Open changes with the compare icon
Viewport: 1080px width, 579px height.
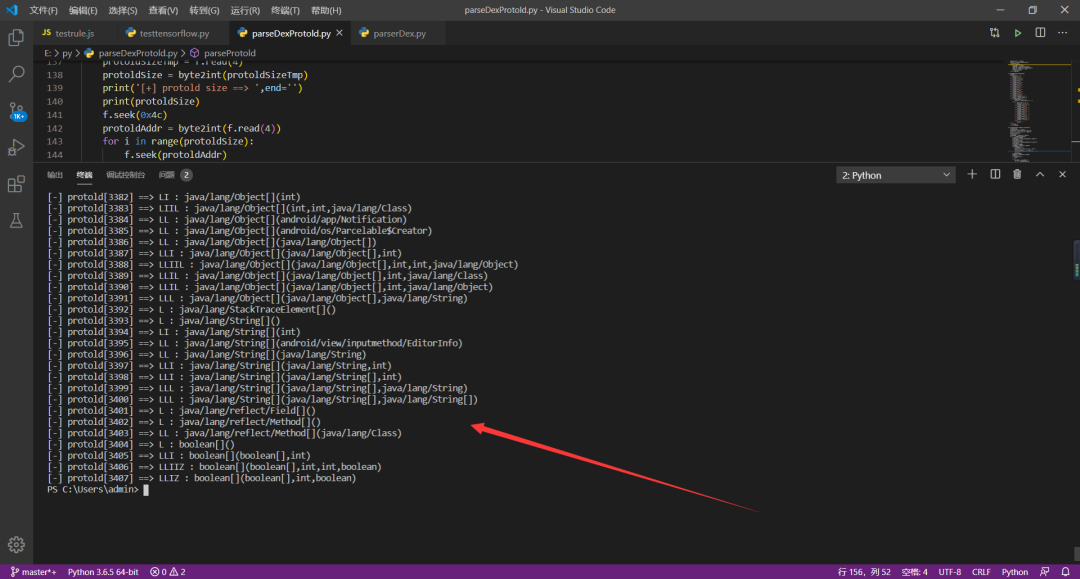point(995,33)
